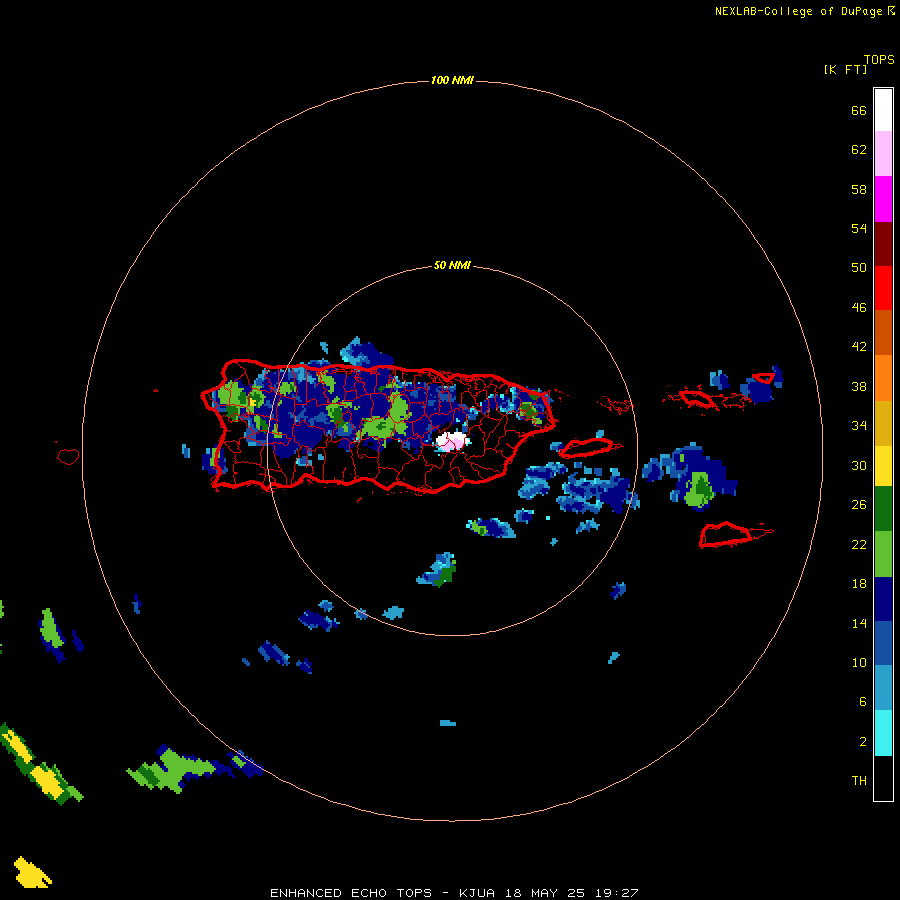900x900 pixels.
Task: Click the legend value 62
Action: click(859, 149)
